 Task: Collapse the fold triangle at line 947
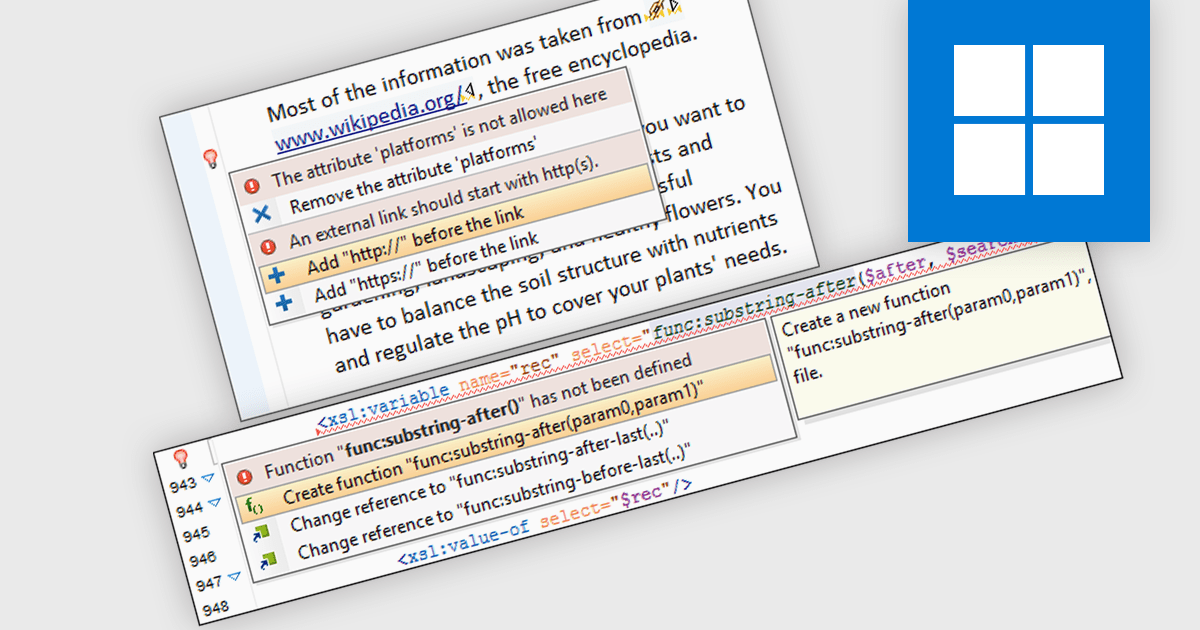[232, 576]
